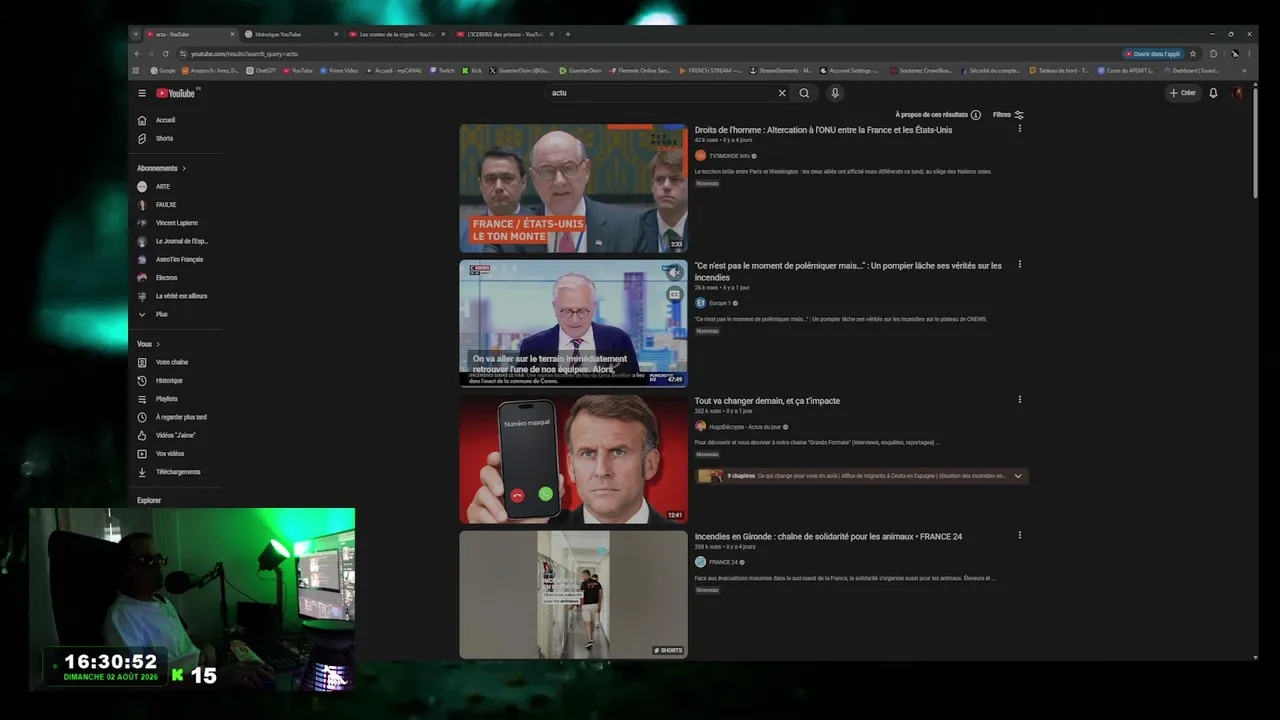This screenshot has height=720, width=1280.
Task: Open more options for the pompier video
Action: 1020,265
